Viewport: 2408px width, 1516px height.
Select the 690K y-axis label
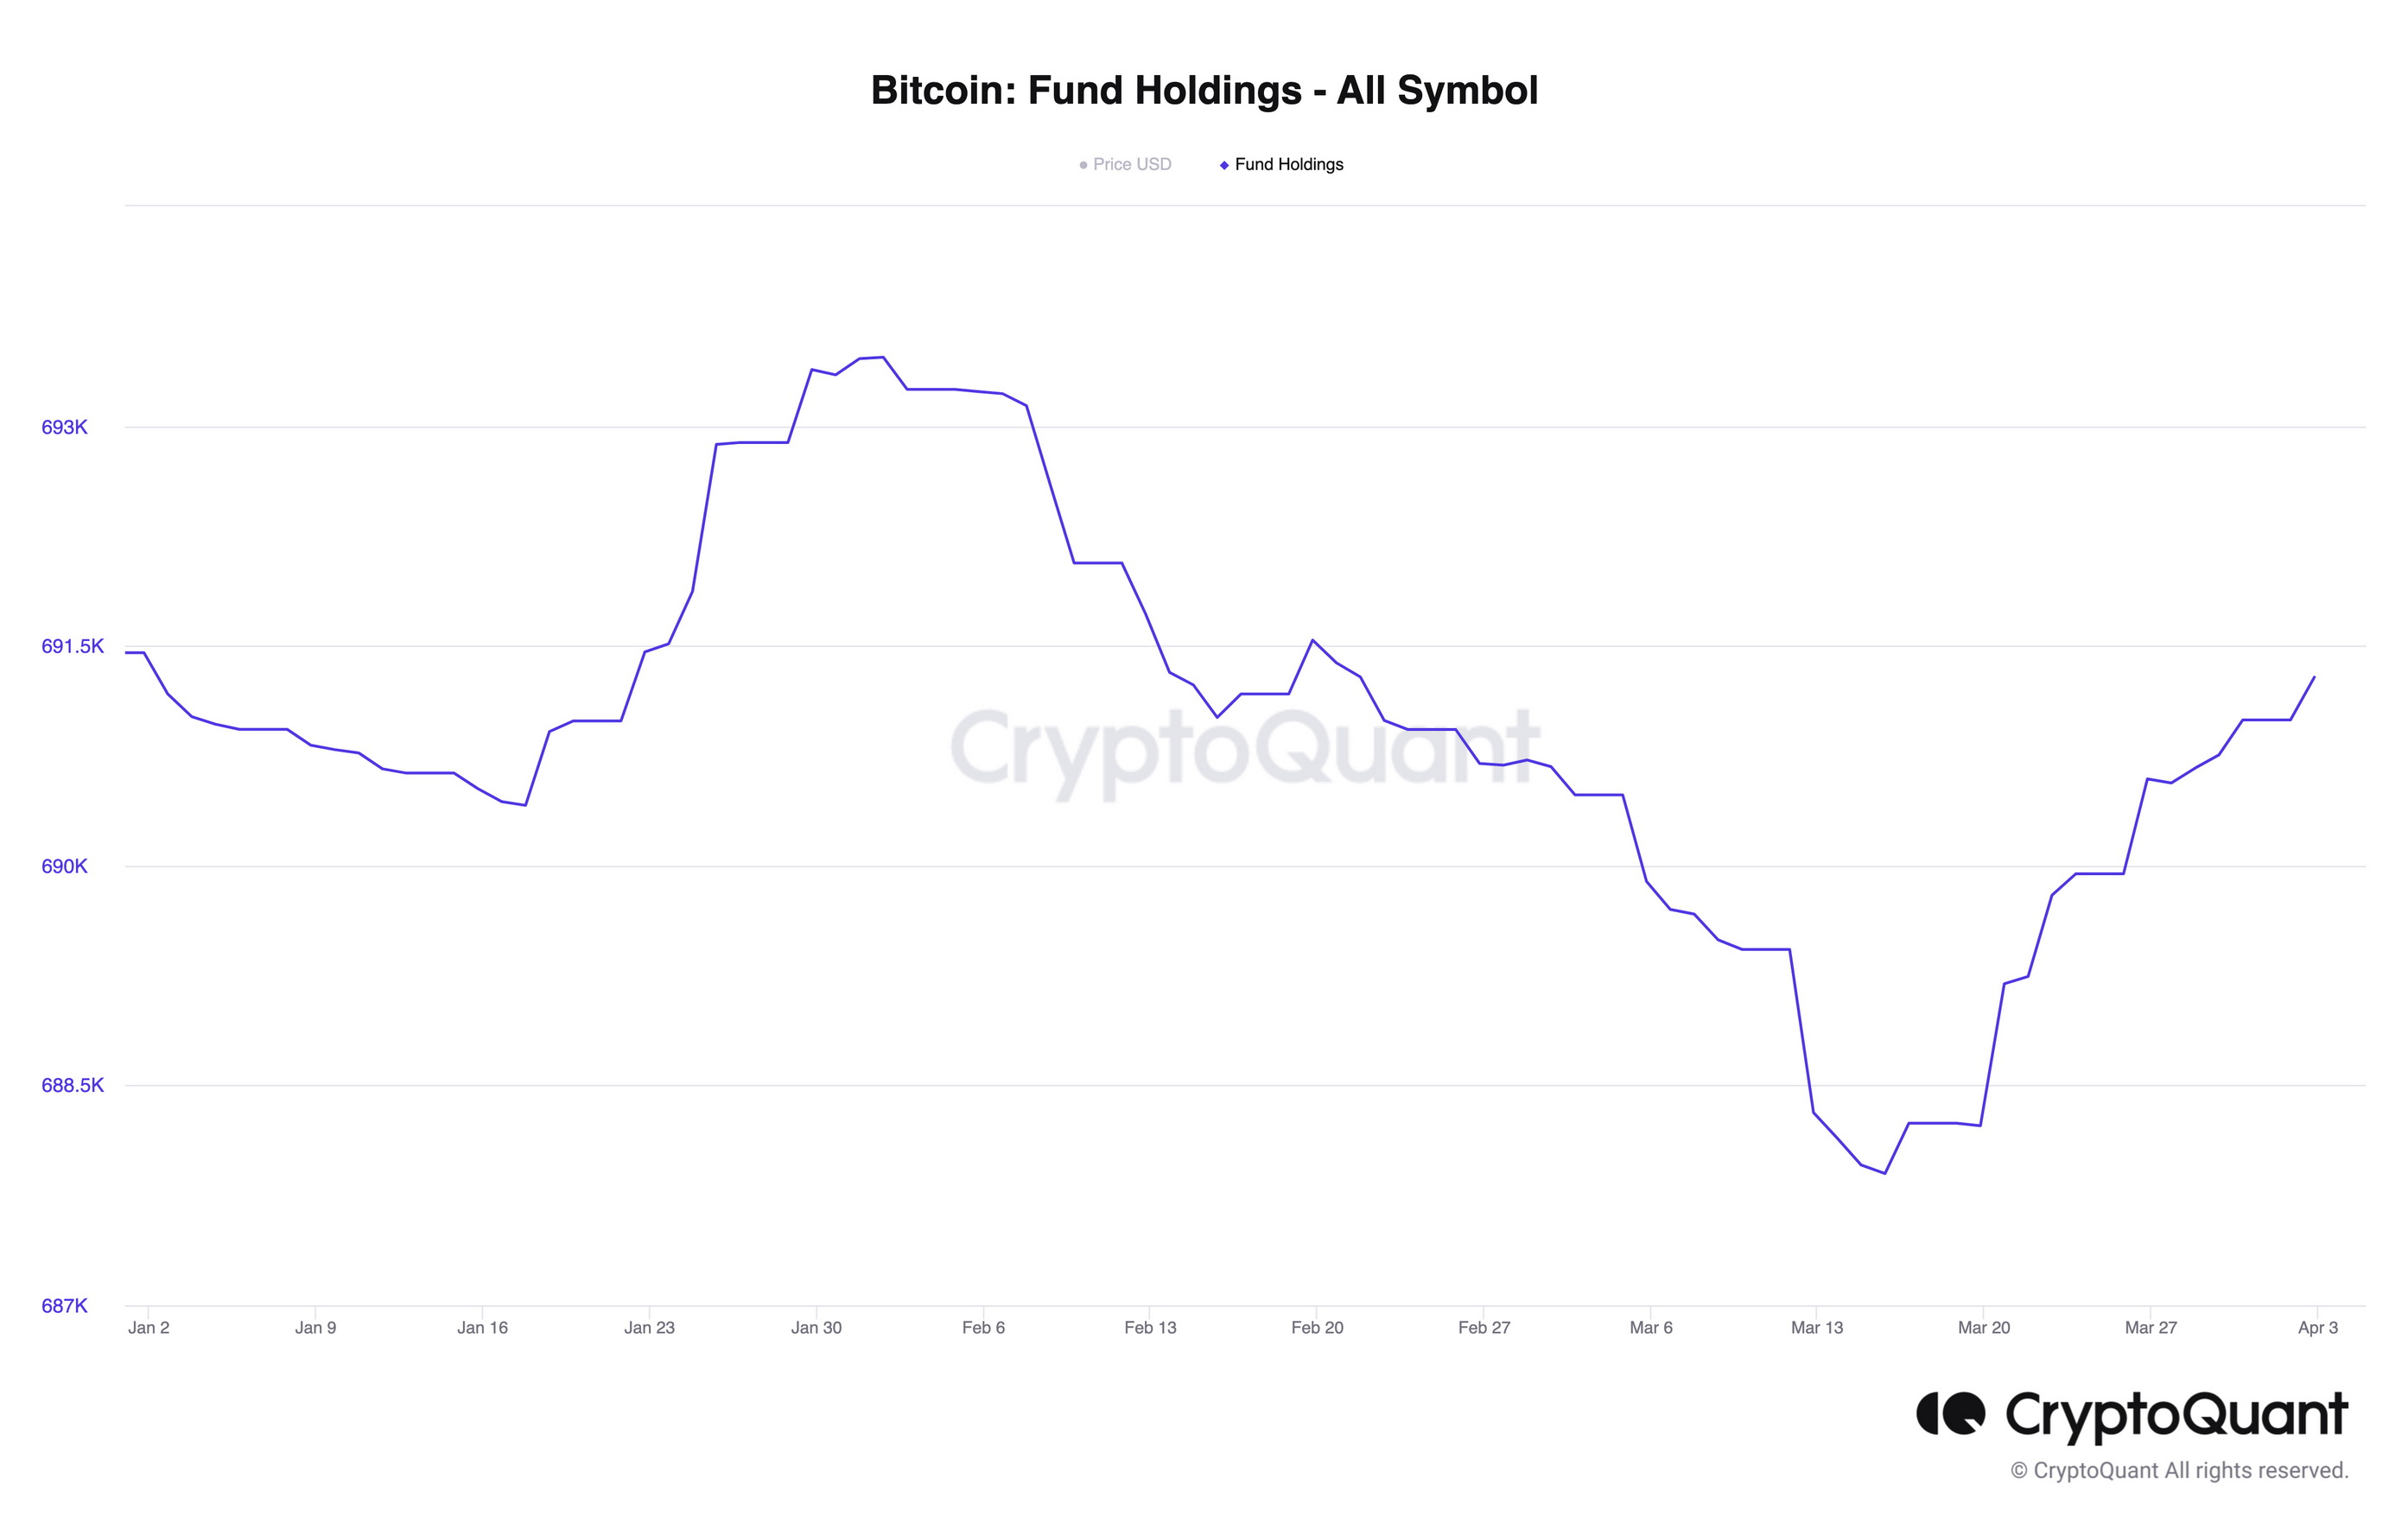pyautogui.click(x=64, y=866)
